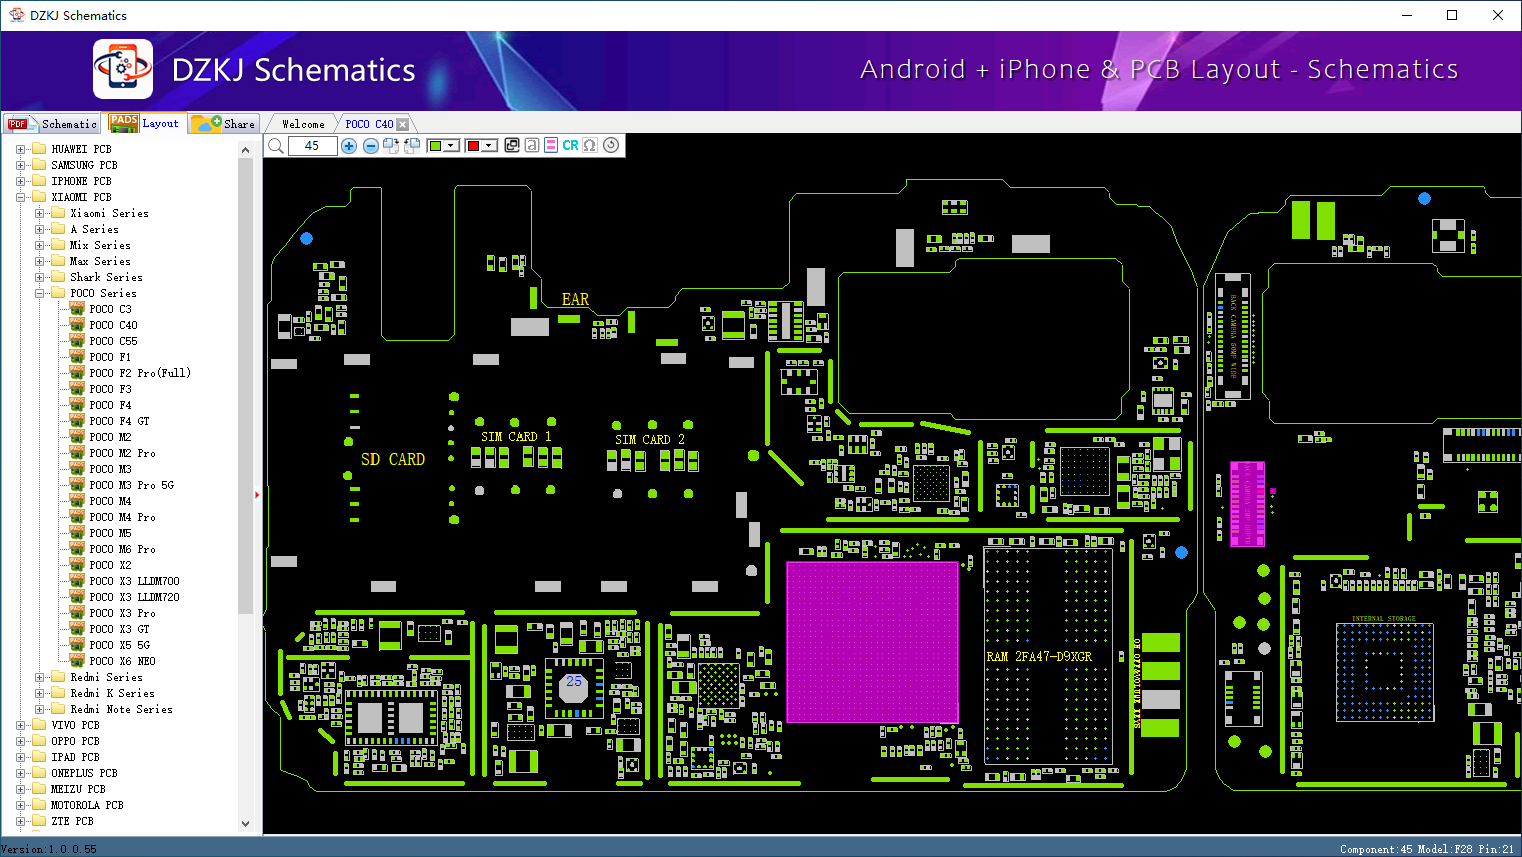Viewport: 1522px width, 857px height.
Task: Click the zoom in plus icon
Action: pos(349,146)
